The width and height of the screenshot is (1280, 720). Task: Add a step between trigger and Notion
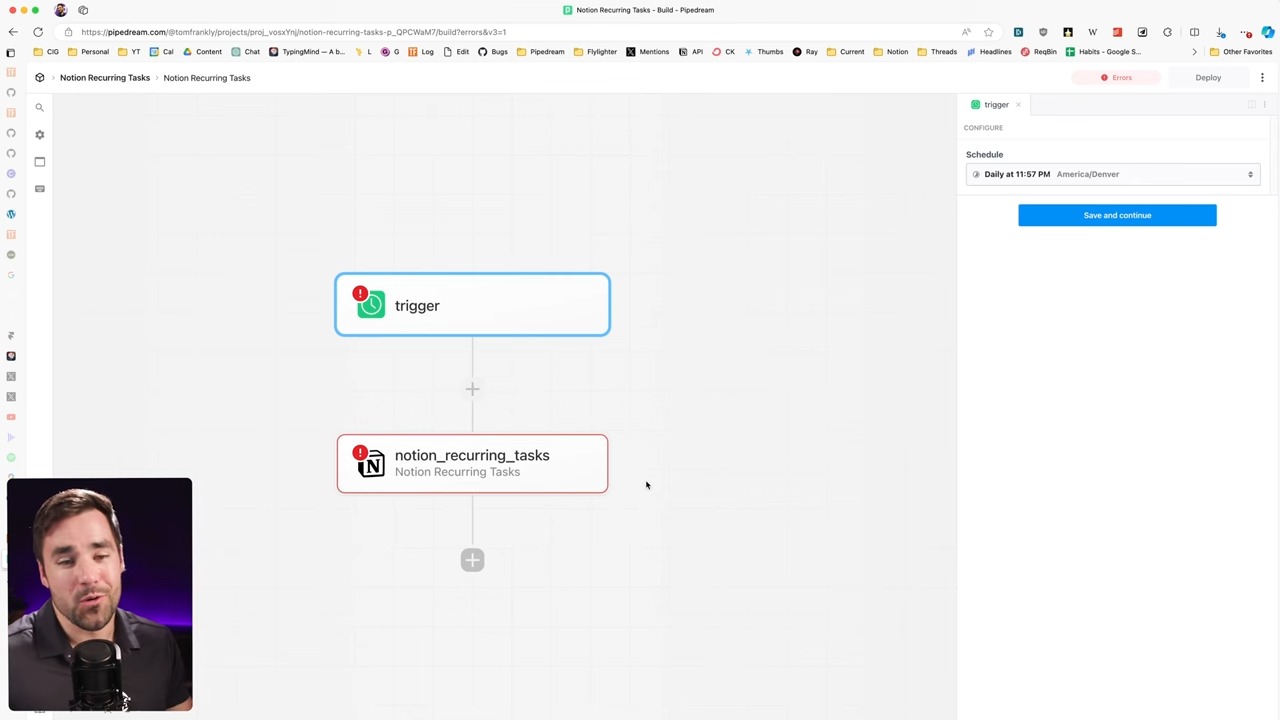click(472, 389)
